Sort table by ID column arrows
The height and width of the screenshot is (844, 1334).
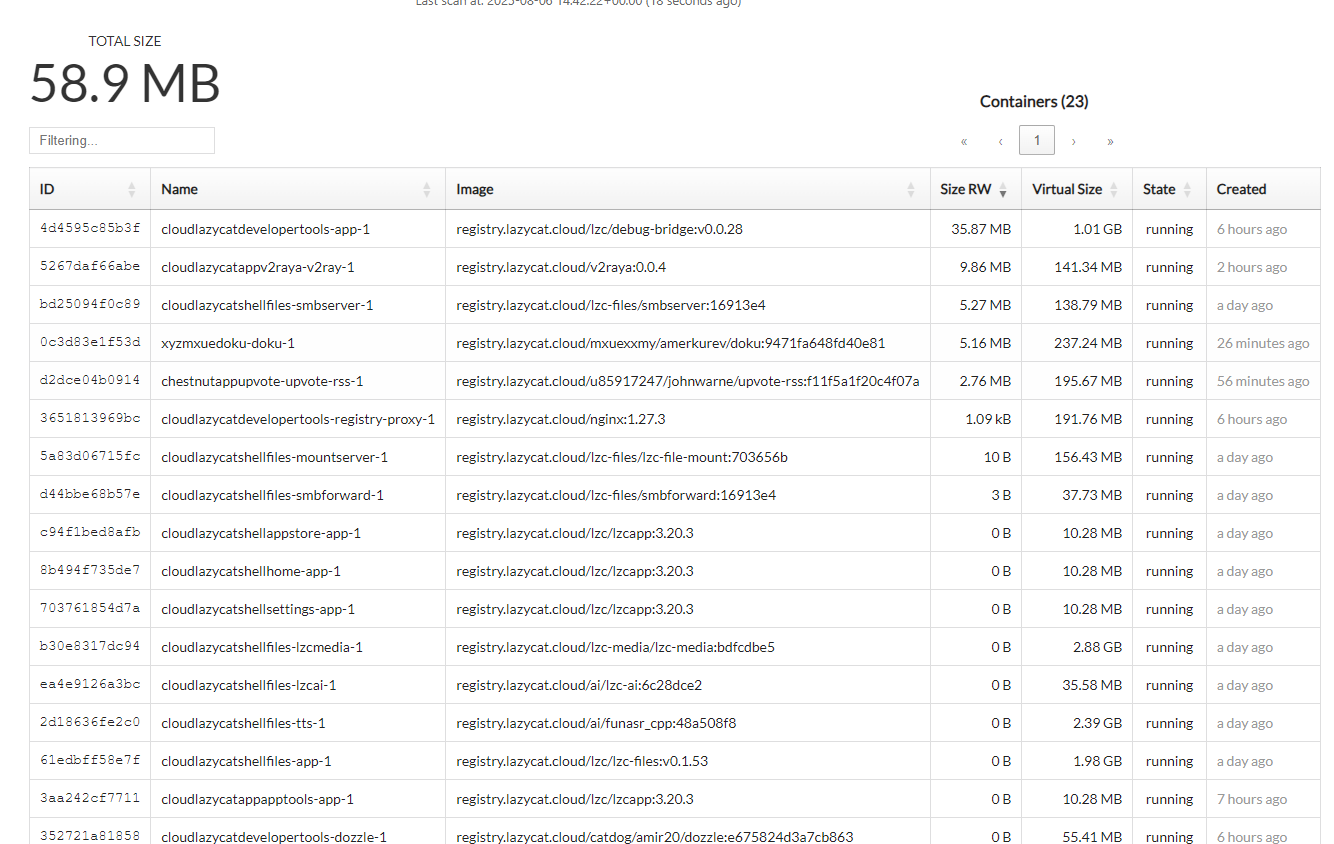pos(132,190)
